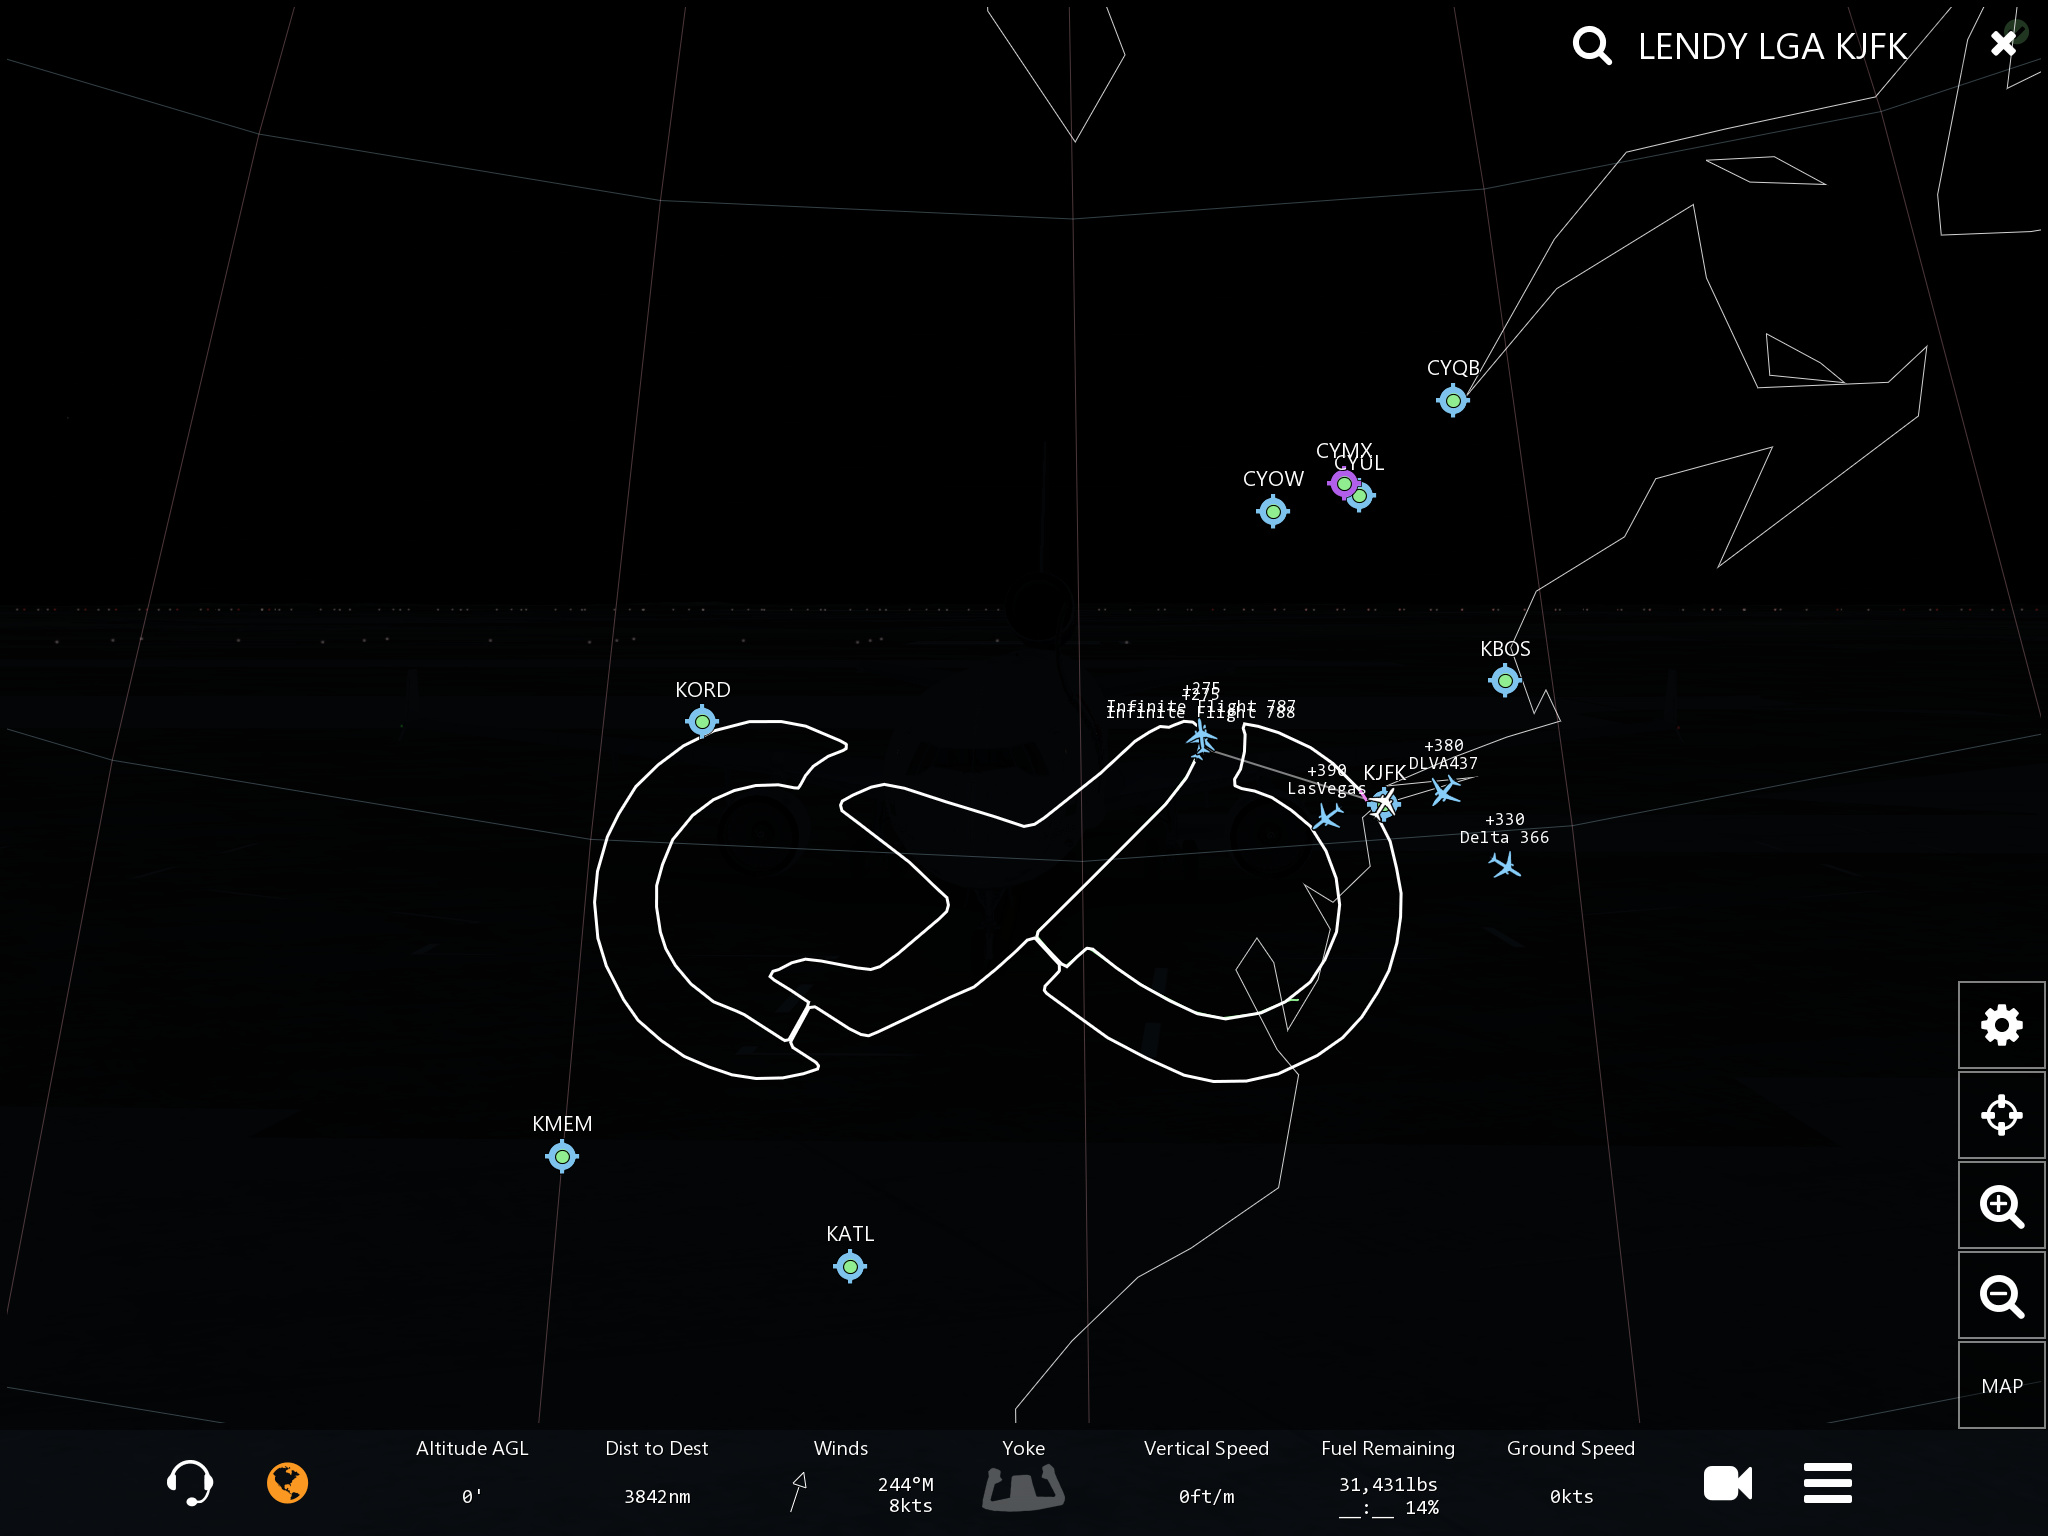This screenshot has height=1536, width=2048.
Task: Click the search magnifier icon
Action: (x=1591, y=46)
